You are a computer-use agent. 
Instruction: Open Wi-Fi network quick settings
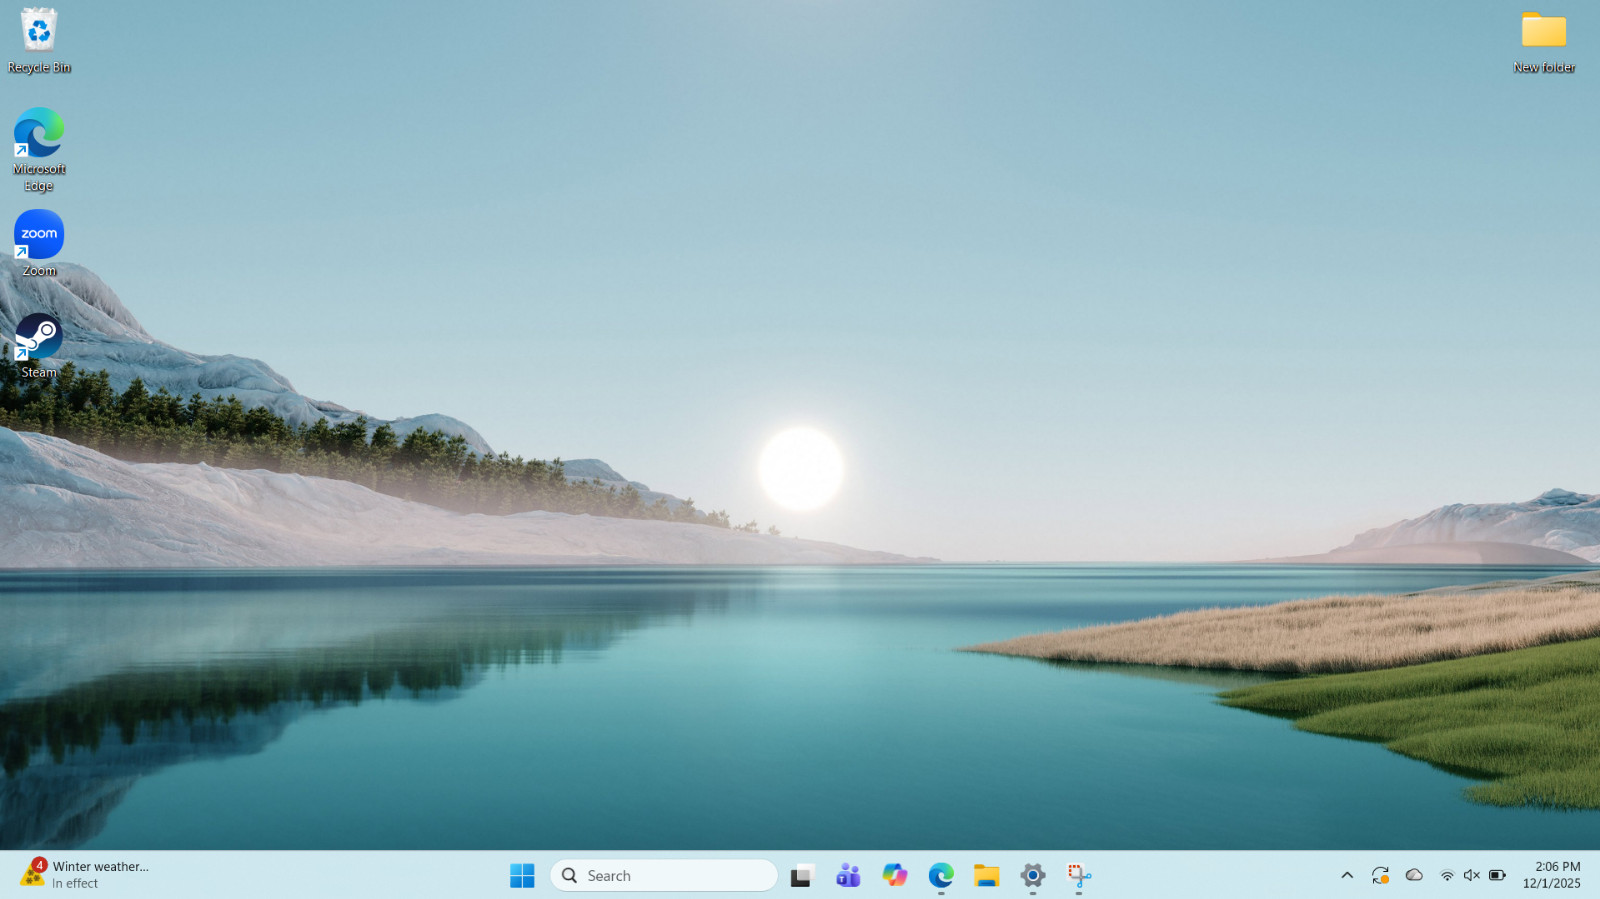pos(1447,876)
